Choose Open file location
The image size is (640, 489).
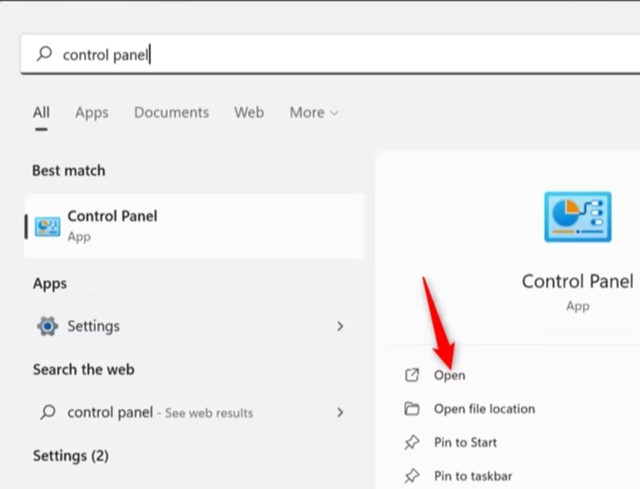pos(484,409)
